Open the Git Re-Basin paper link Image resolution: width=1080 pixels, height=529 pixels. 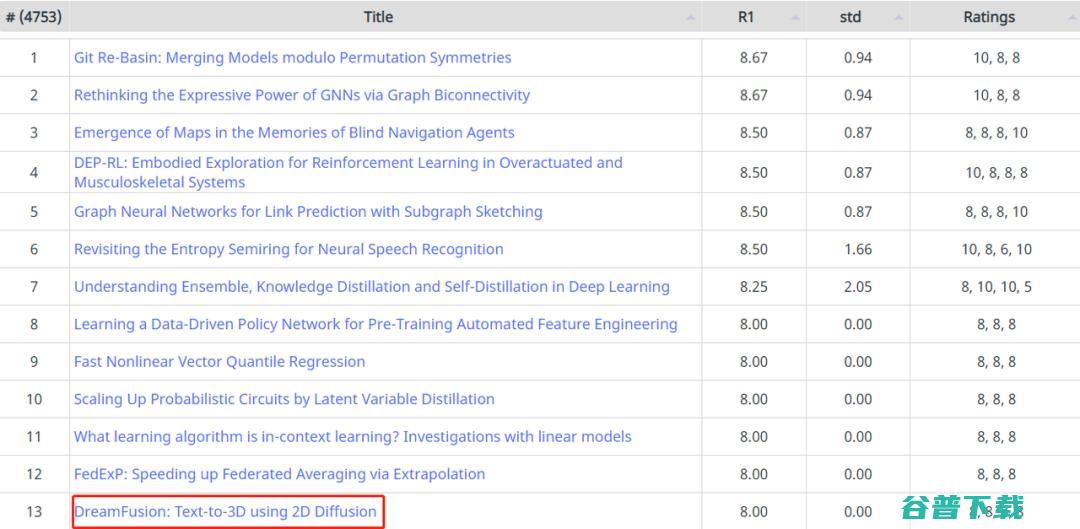click(x=292, y=58)
